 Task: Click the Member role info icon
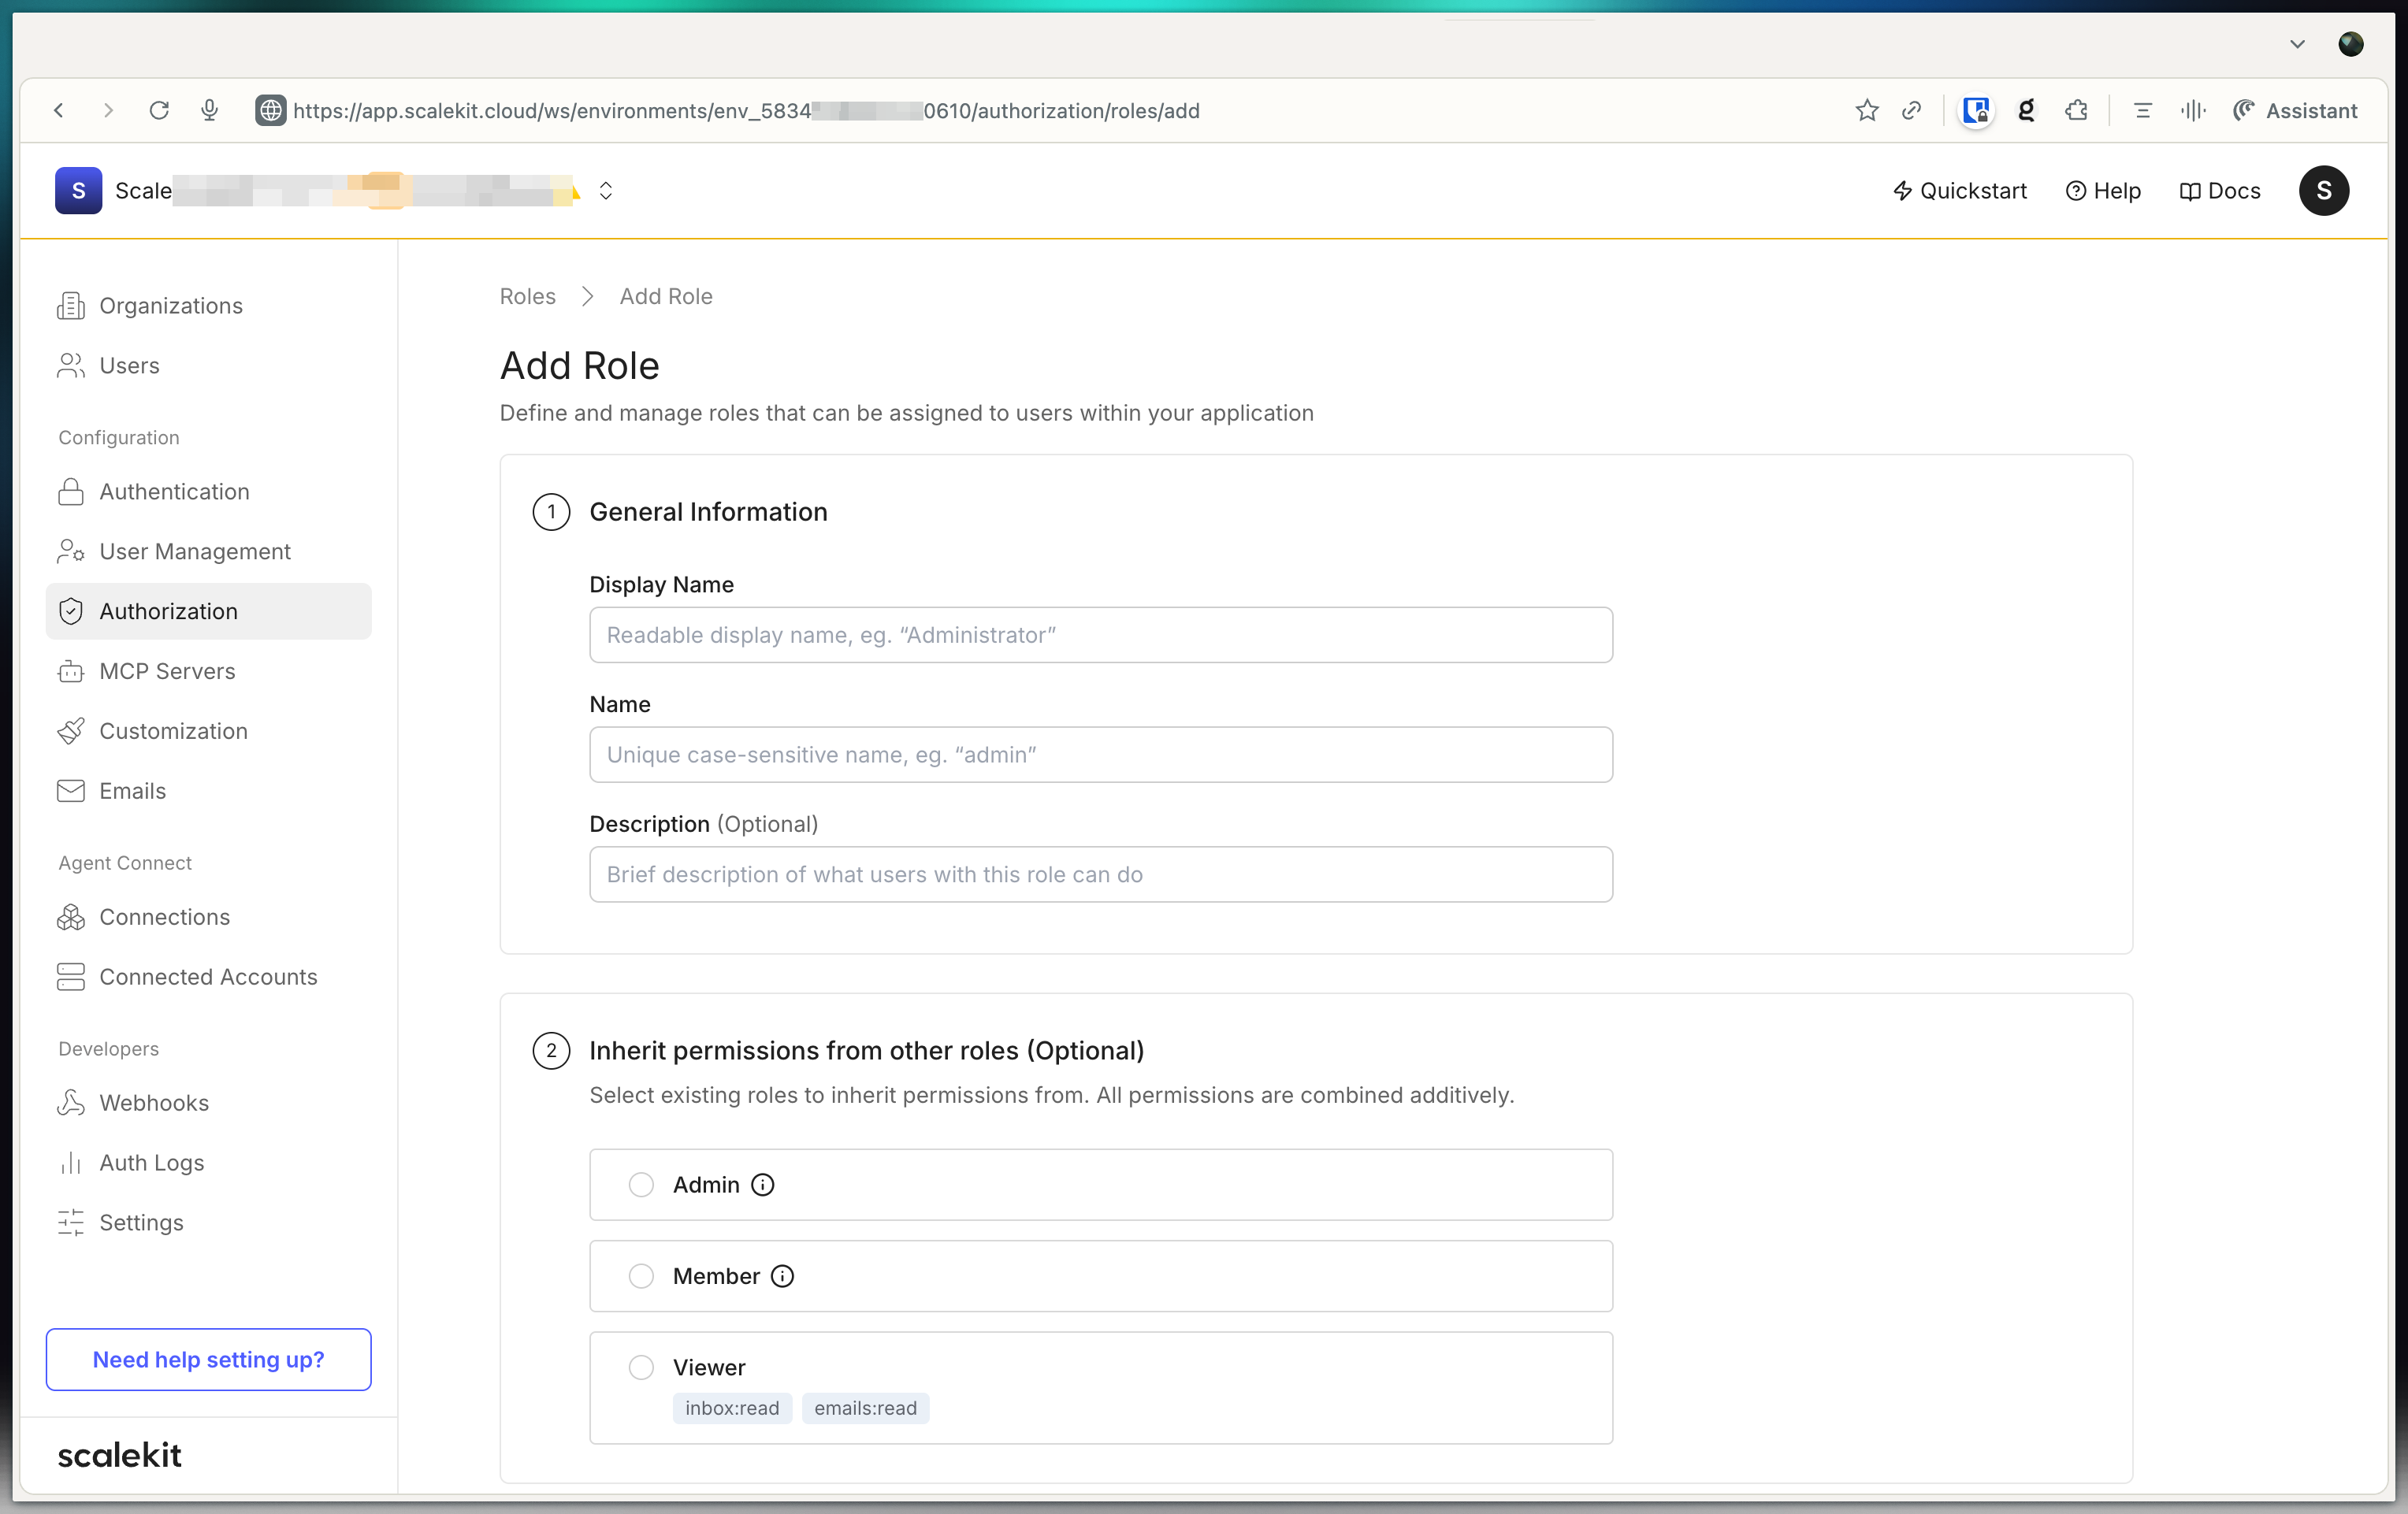[782, 1276]
